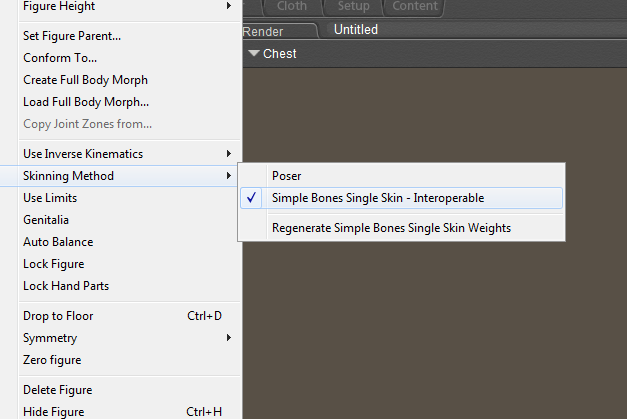Viewport: 627px width, 419px height.
Task: Click Lock Figure menu entry
Action: pyautogui.click(x=53, y=264)
